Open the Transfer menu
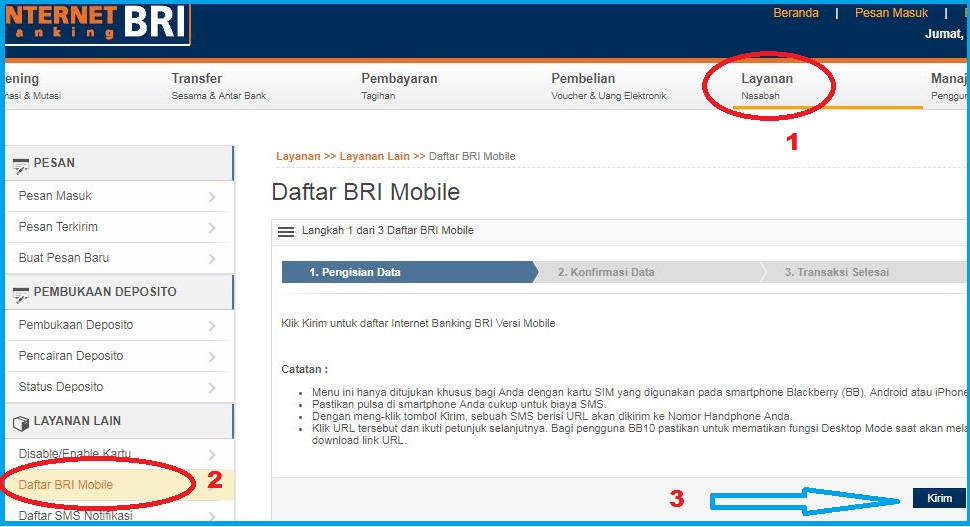 pyautogui.click(x=218, y=87)
